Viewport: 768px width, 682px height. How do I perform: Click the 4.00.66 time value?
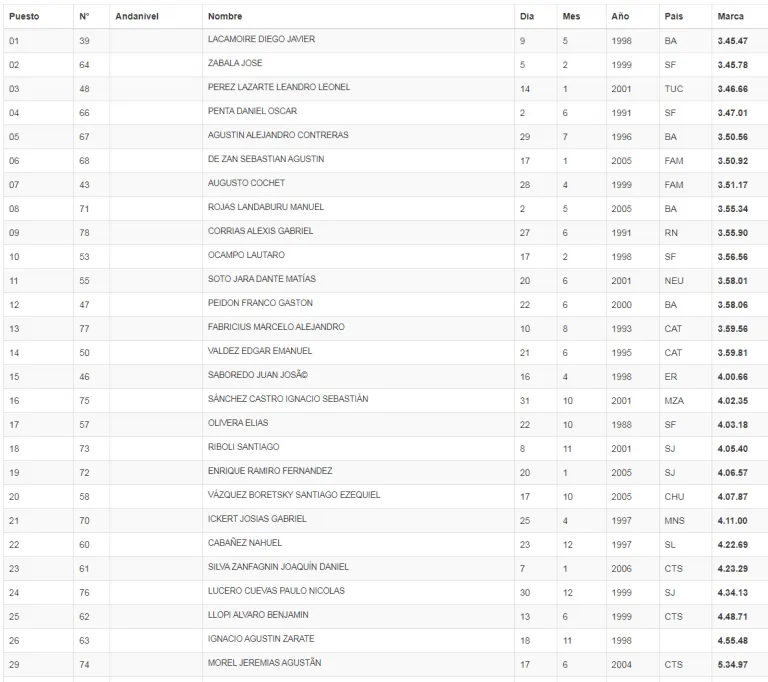point(732,376)
